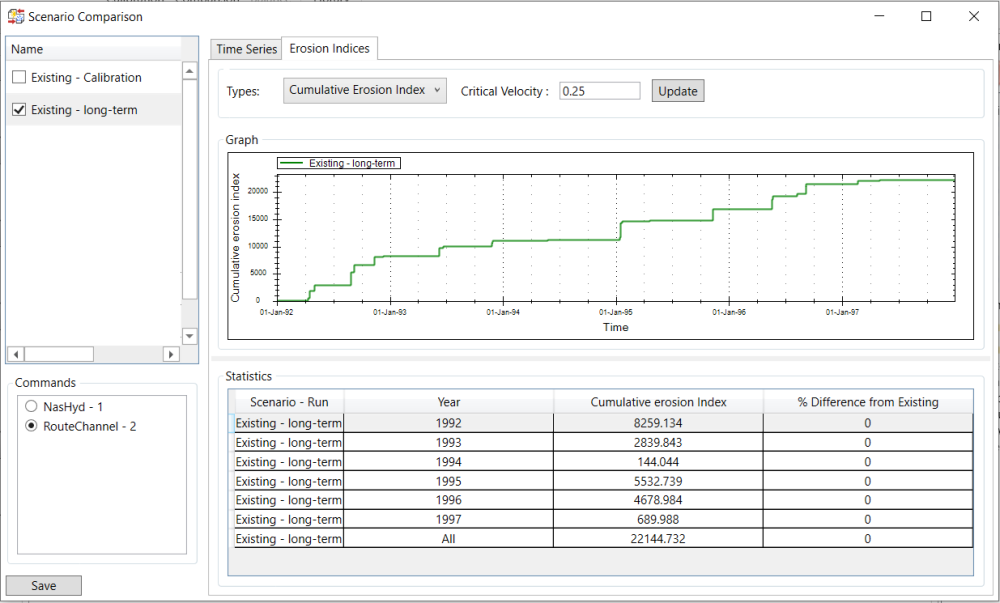
Task: Enable the Existing - Calibration checkbox
Action: [x=19, y=78]
